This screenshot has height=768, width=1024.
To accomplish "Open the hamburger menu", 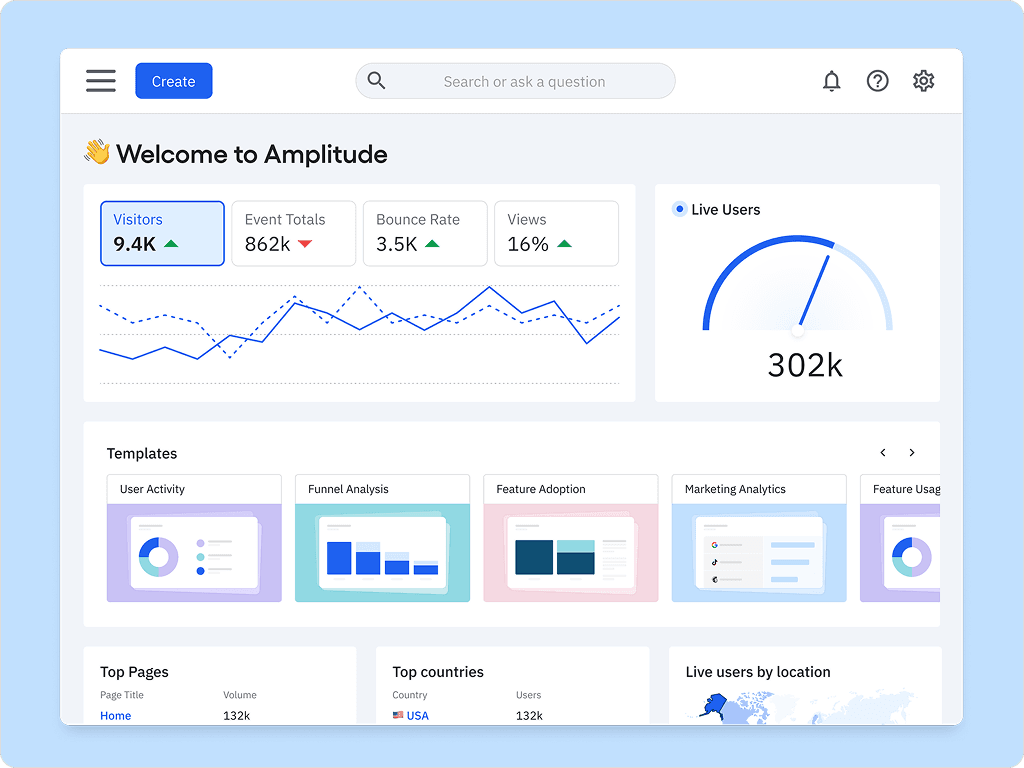I will pos(100,81).
